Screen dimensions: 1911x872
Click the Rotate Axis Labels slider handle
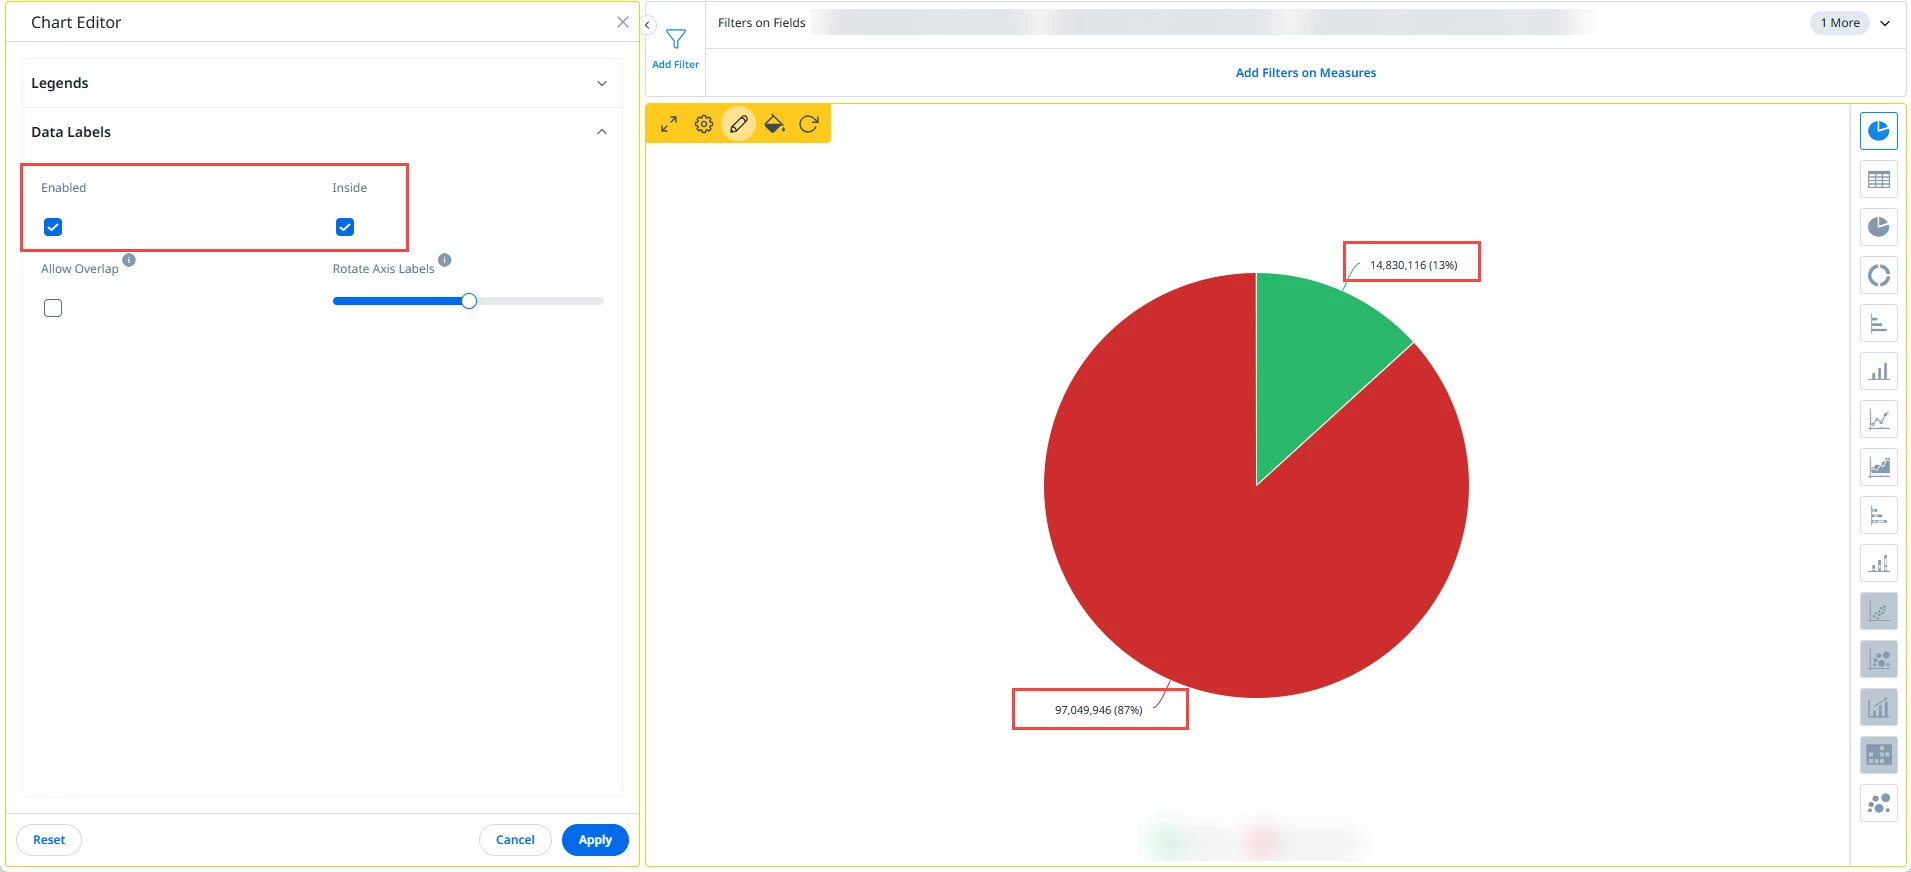(469, 301)
